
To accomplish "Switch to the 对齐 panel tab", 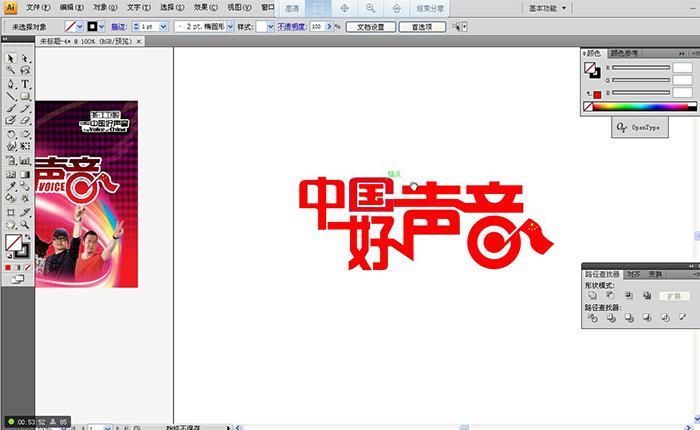I will coord(633,274).
